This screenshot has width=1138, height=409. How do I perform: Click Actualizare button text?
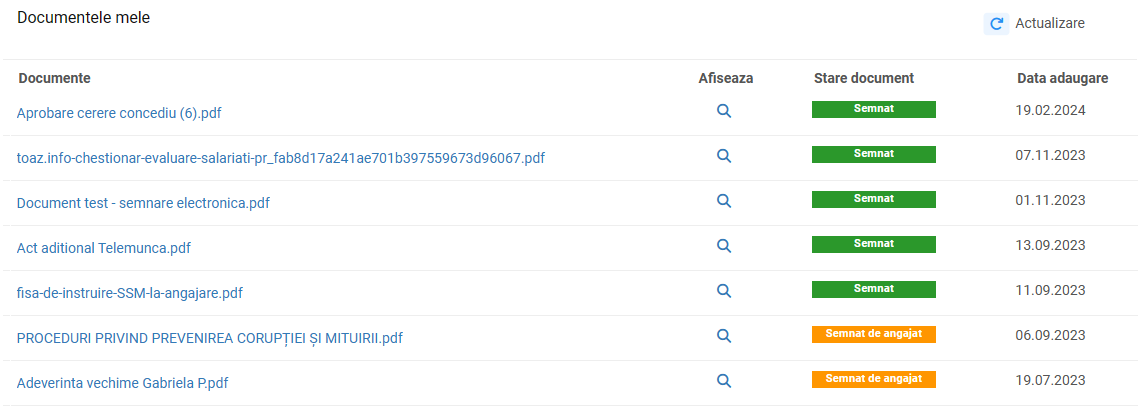click(x=1049, y=23)
